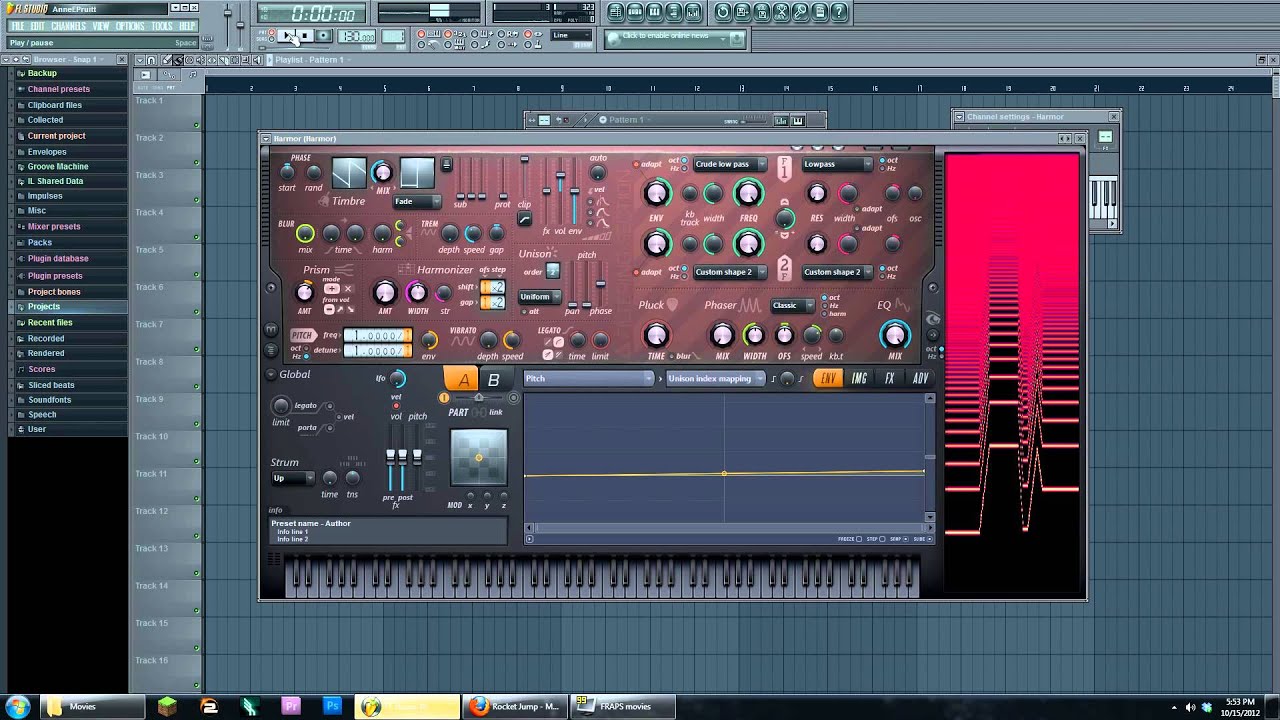The width and height of the screenshot is (1280, 720).
Task: Open the EDIT menu
Action: pos(37,26)
